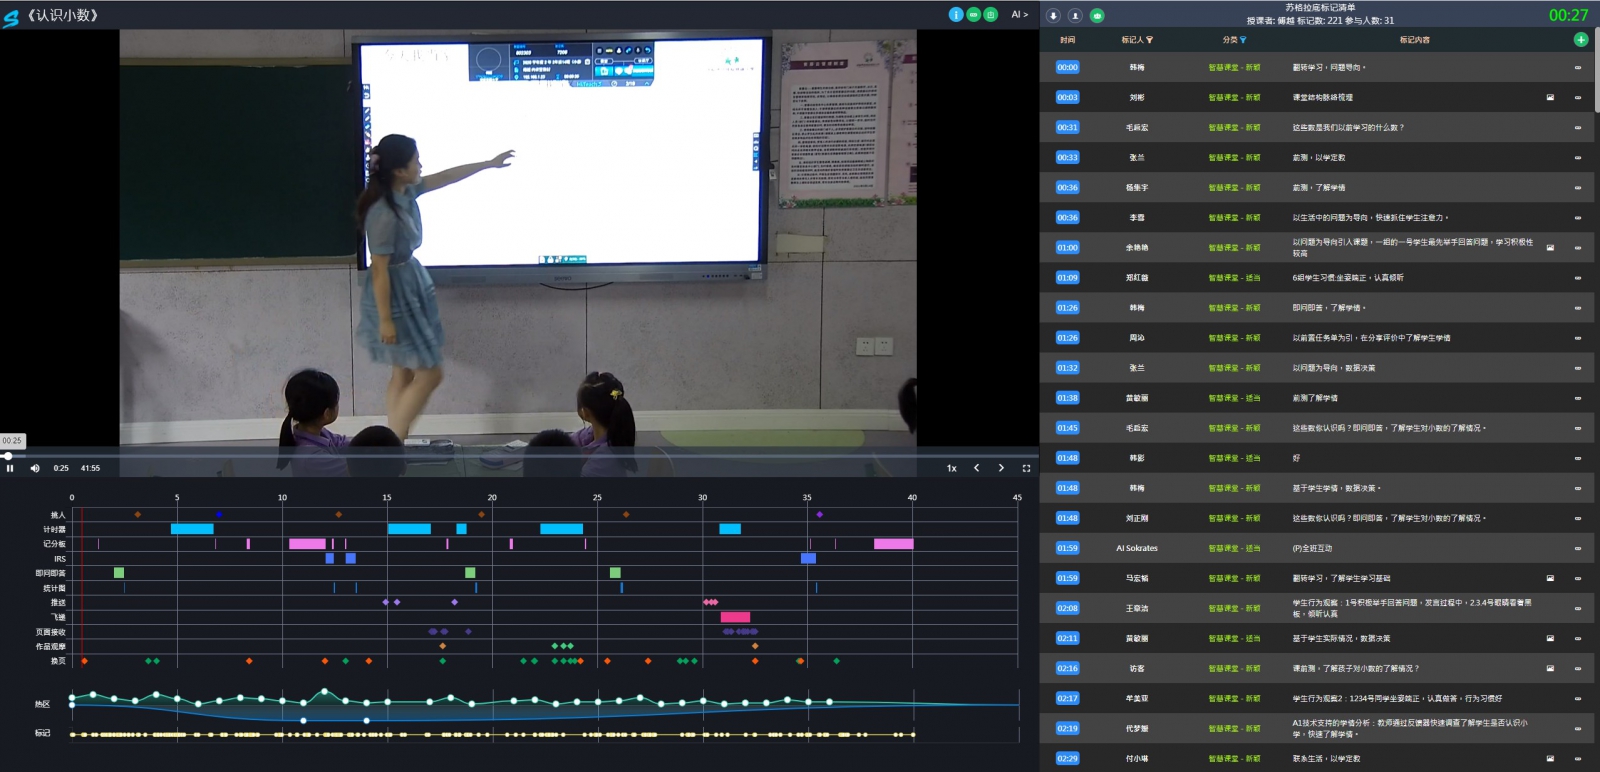Open image attachment on the 00:03 row
The height and width of the screenshot is (772, 1600).
(x=1550, y=98)
